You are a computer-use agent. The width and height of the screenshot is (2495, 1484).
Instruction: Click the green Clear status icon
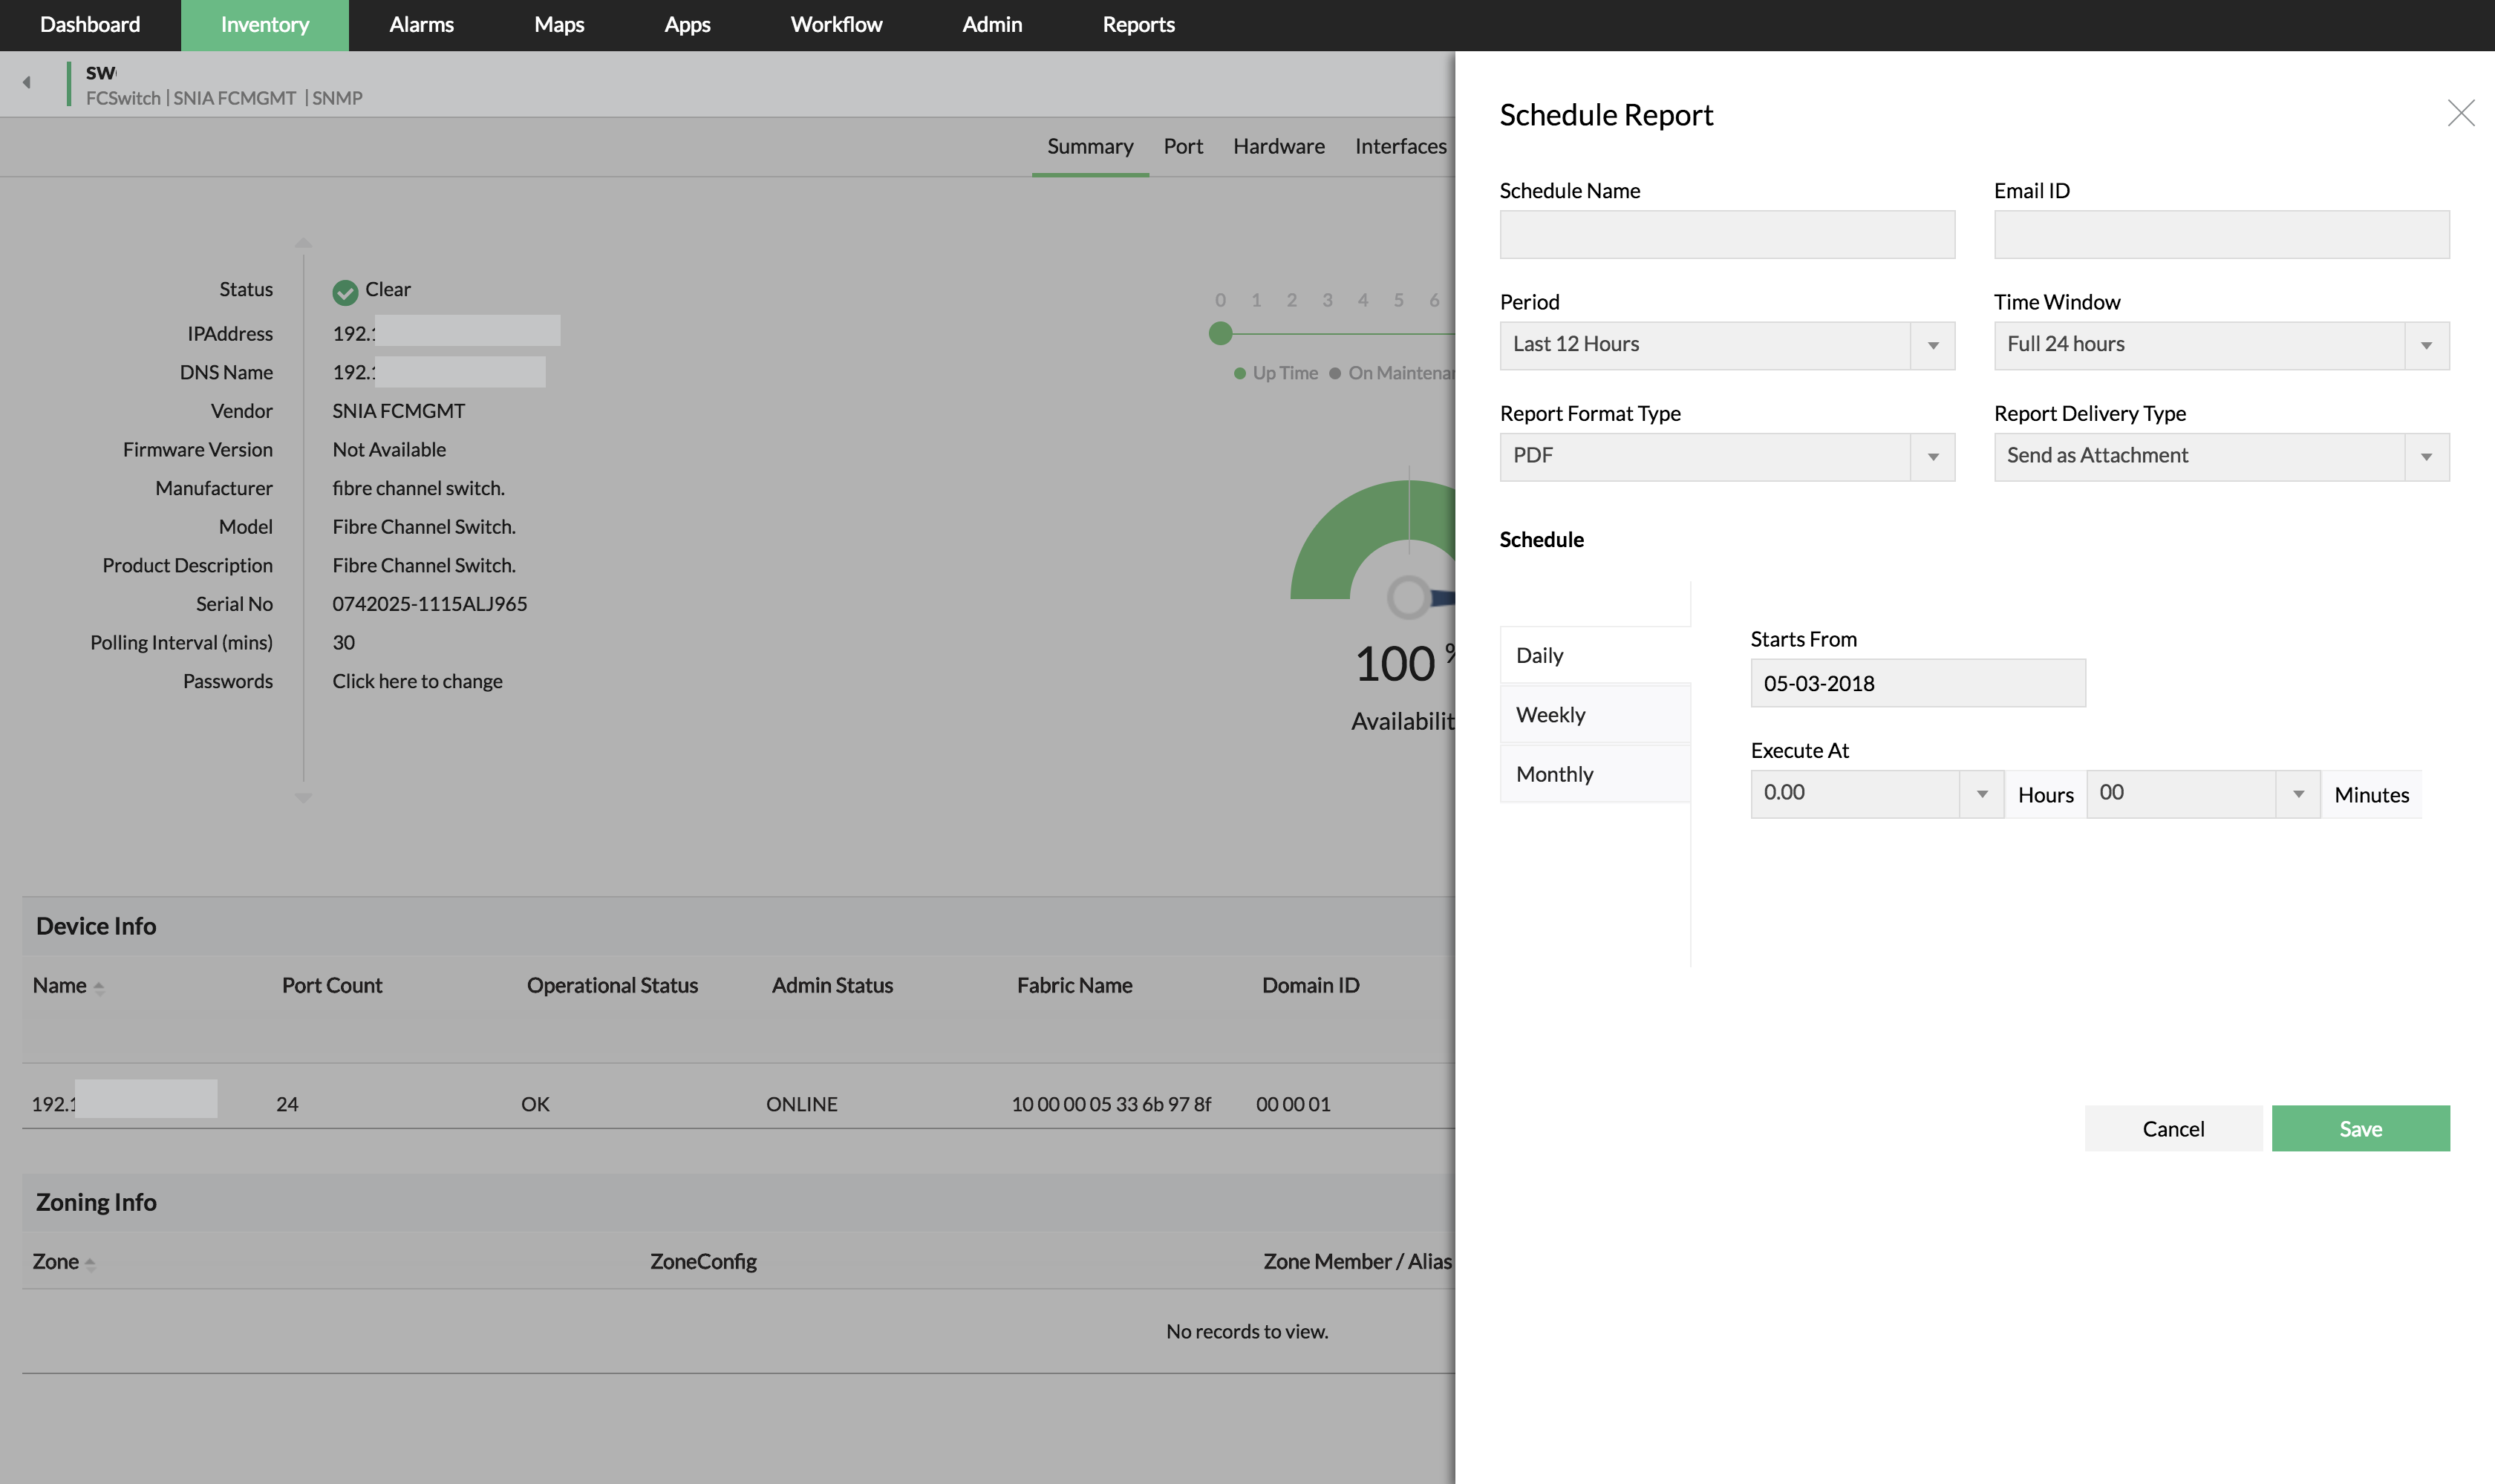click(x=345, y=292)
